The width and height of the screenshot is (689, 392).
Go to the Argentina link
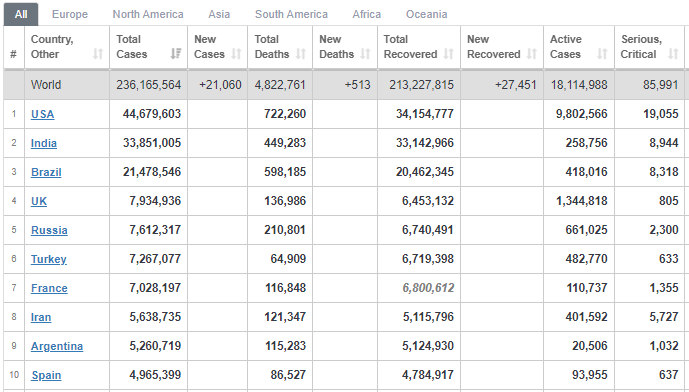57,346
